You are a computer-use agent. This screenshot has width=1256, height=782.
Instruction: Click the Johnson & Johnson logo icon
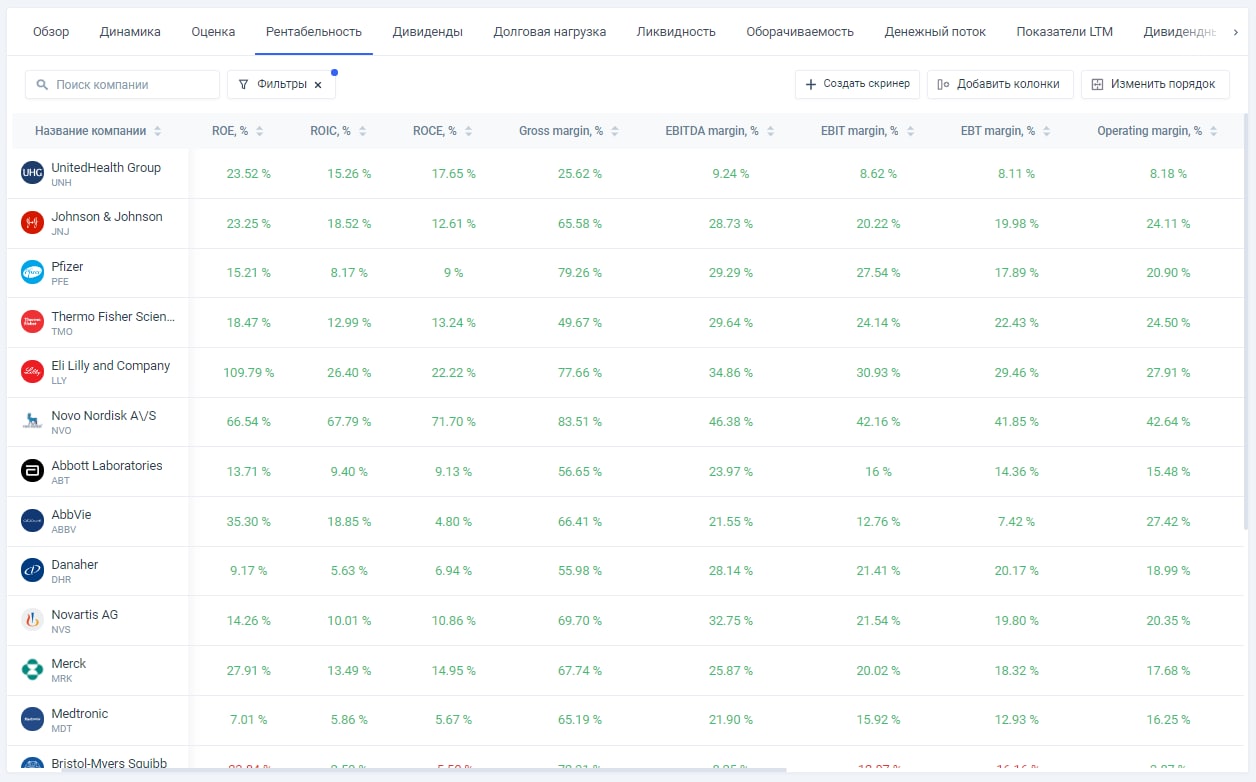point(33,223)
